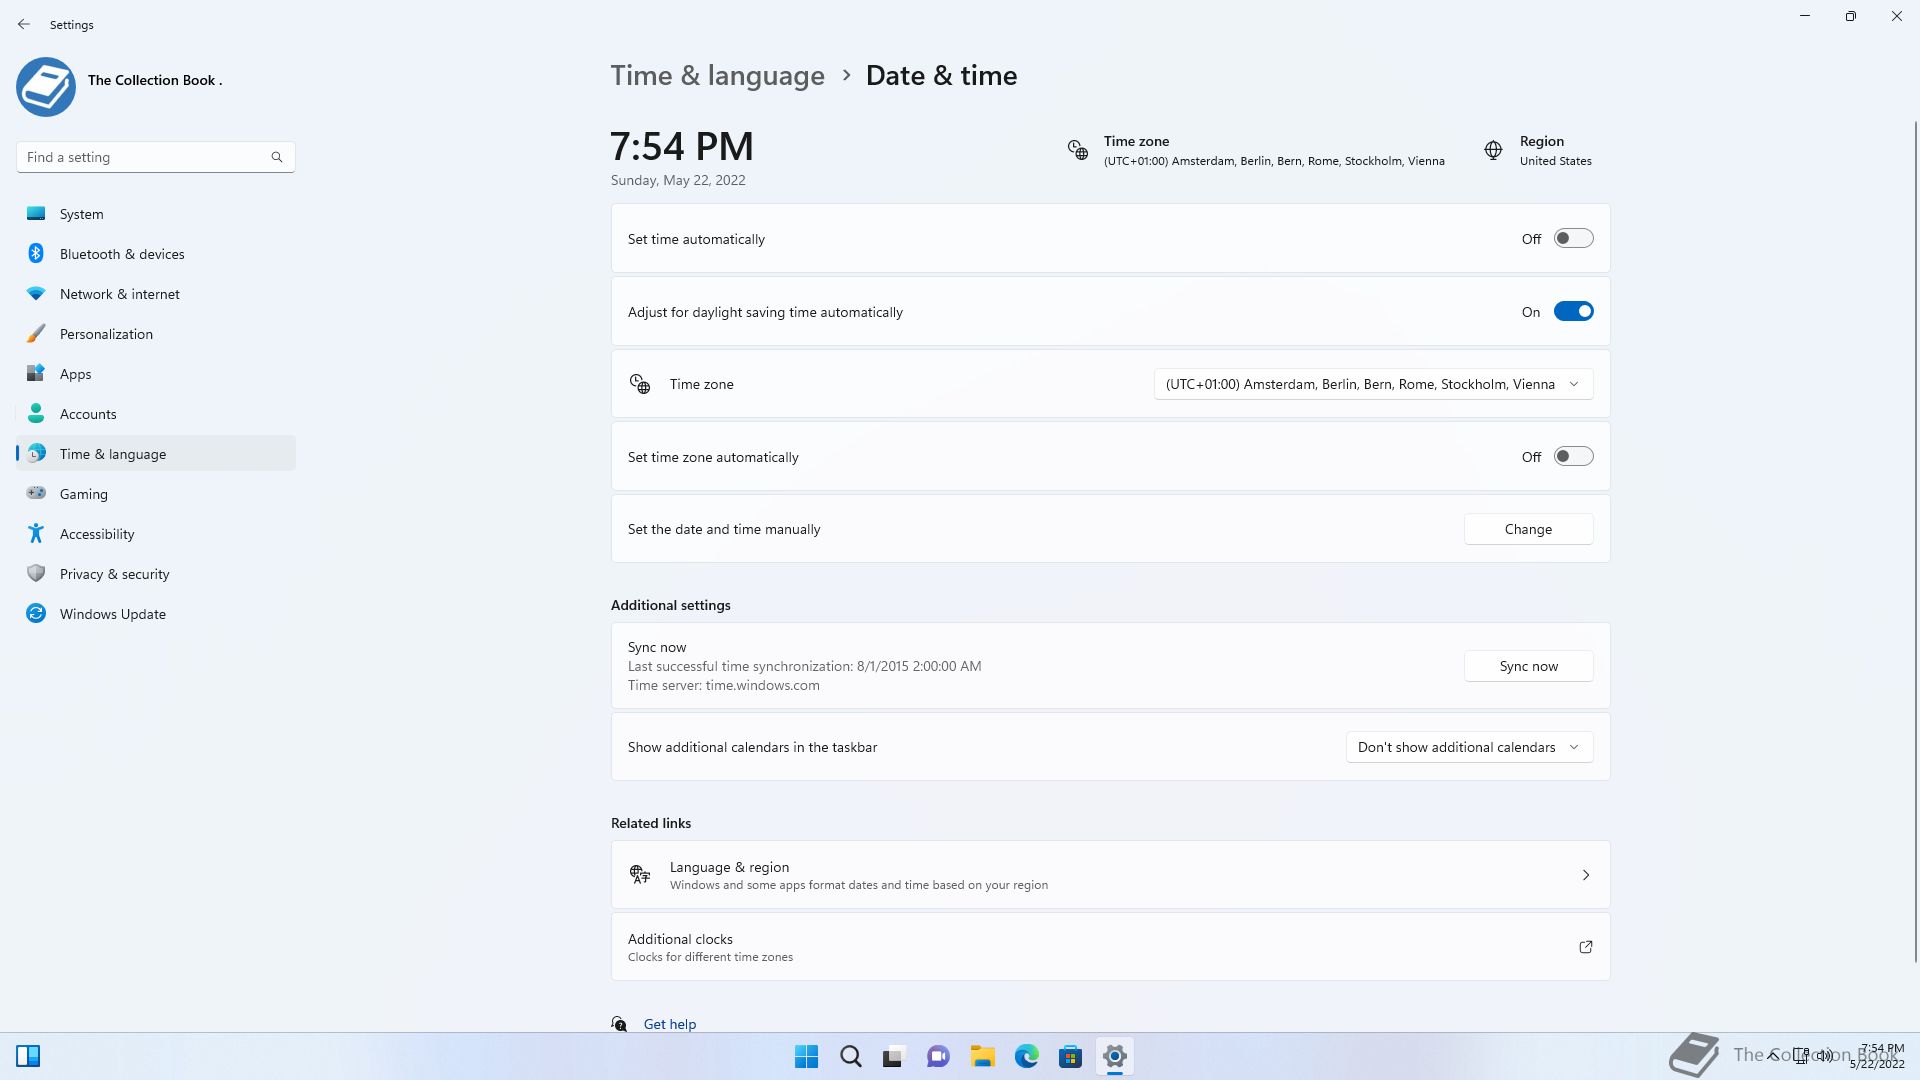Open Privacy & security settings

point(156,573)
